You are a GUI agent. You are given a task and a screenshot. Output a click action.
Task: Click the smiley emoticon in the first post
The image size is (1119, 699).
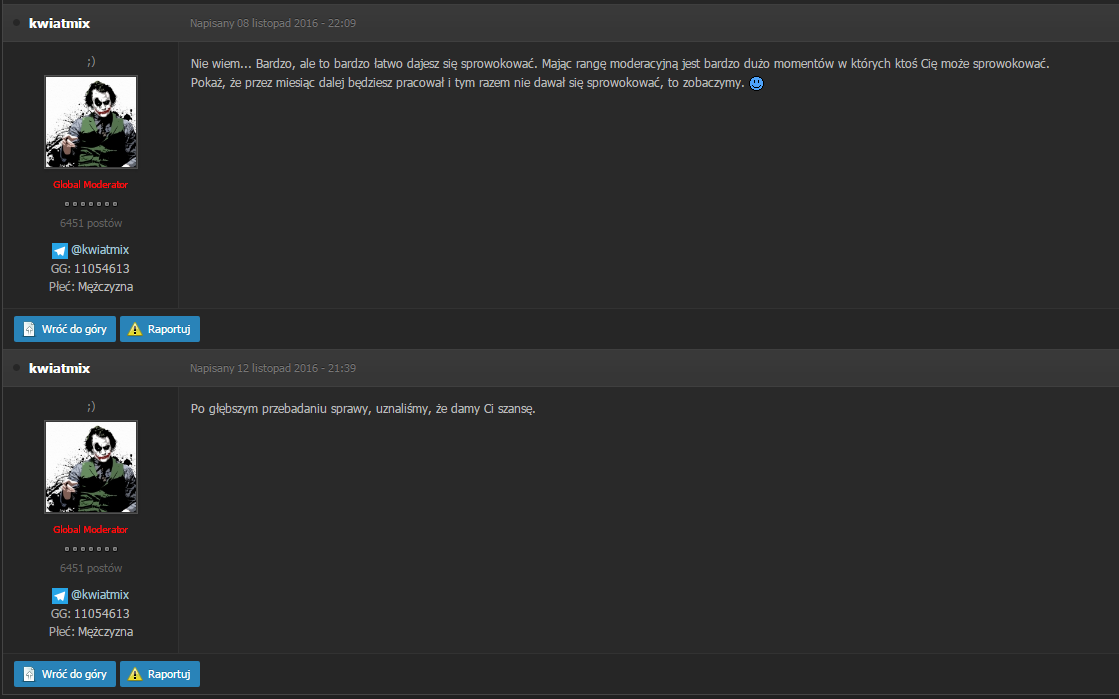(756, 84)
